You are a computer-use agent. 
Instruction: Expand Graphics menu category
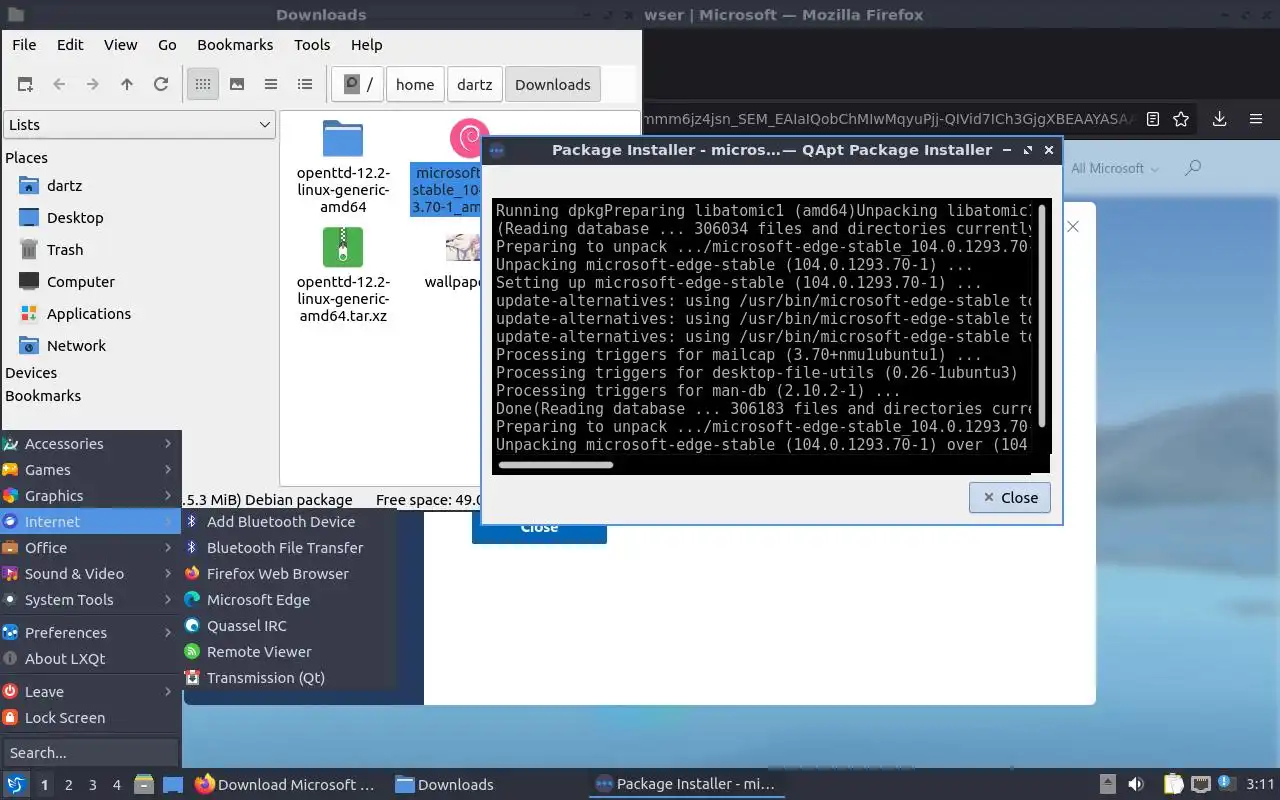pyautogui.click(x=90, y=495)
